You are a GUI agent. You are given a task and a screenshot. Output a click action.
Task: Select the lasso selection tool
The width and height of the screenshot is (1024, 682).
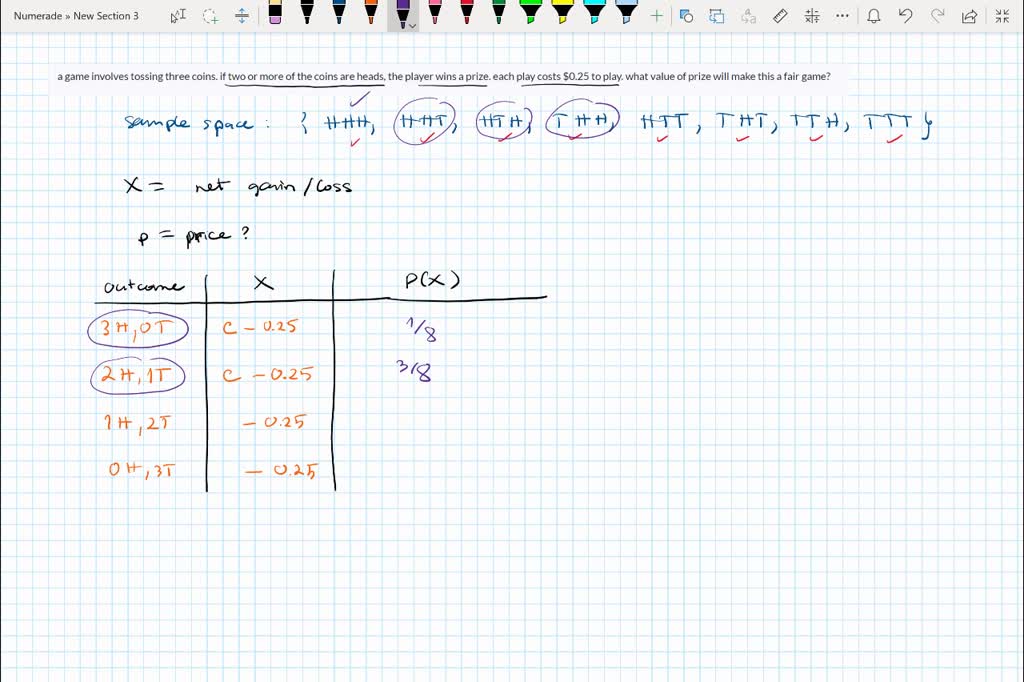coord(209,15)
